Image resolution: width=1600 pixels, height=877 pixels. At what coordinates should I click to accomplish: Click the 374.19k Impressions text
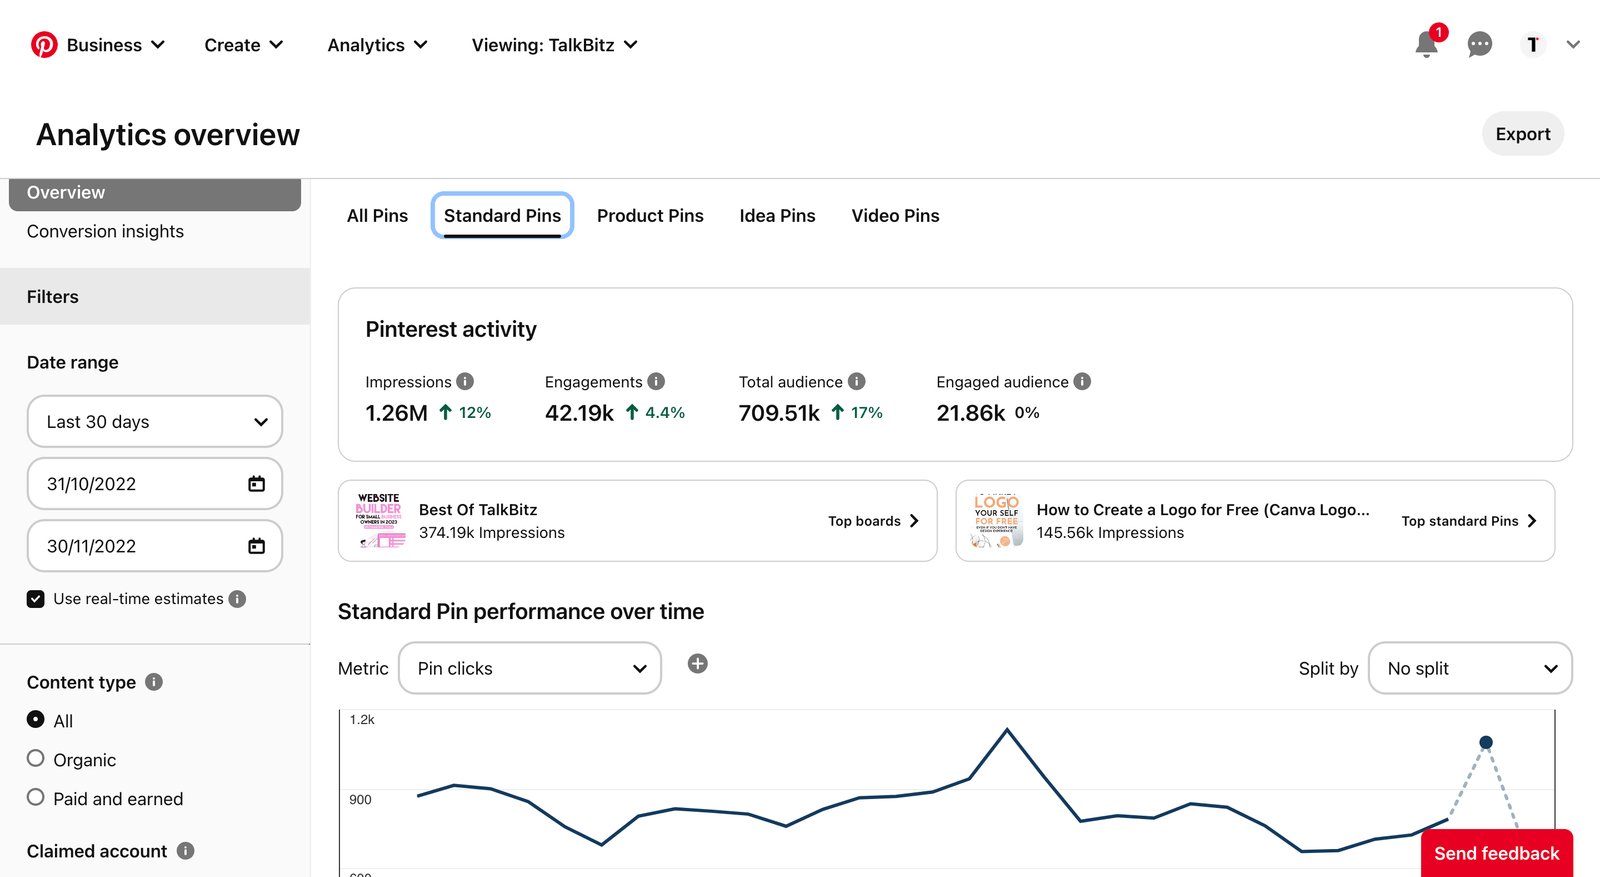tap(492, 533)
